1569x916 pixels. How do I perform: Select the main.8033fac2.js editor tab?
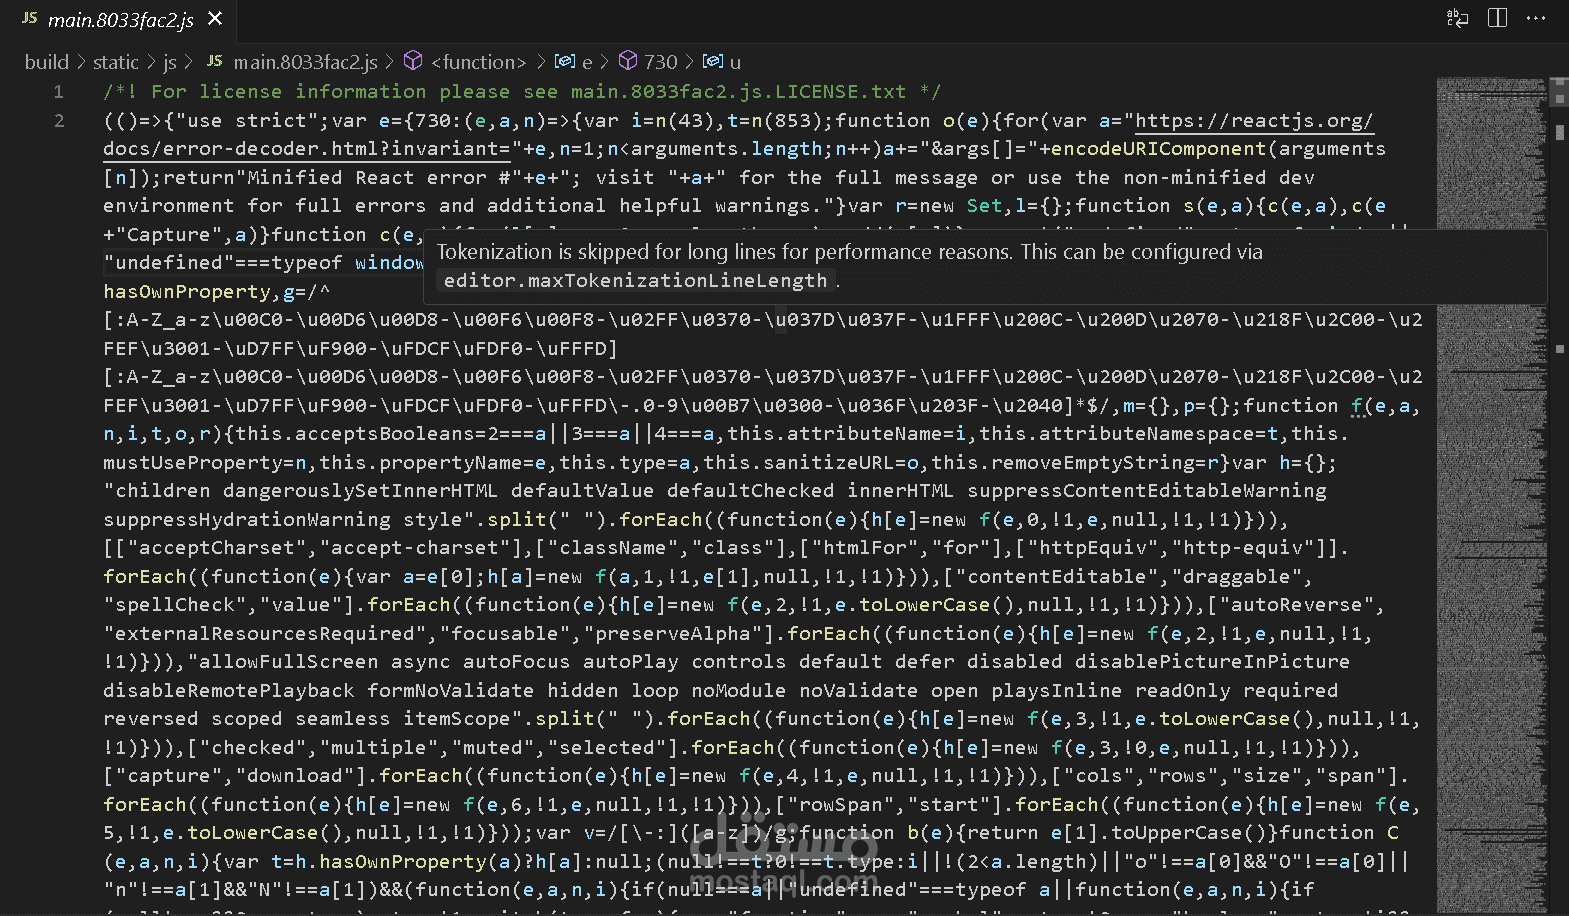click(121, 19)
